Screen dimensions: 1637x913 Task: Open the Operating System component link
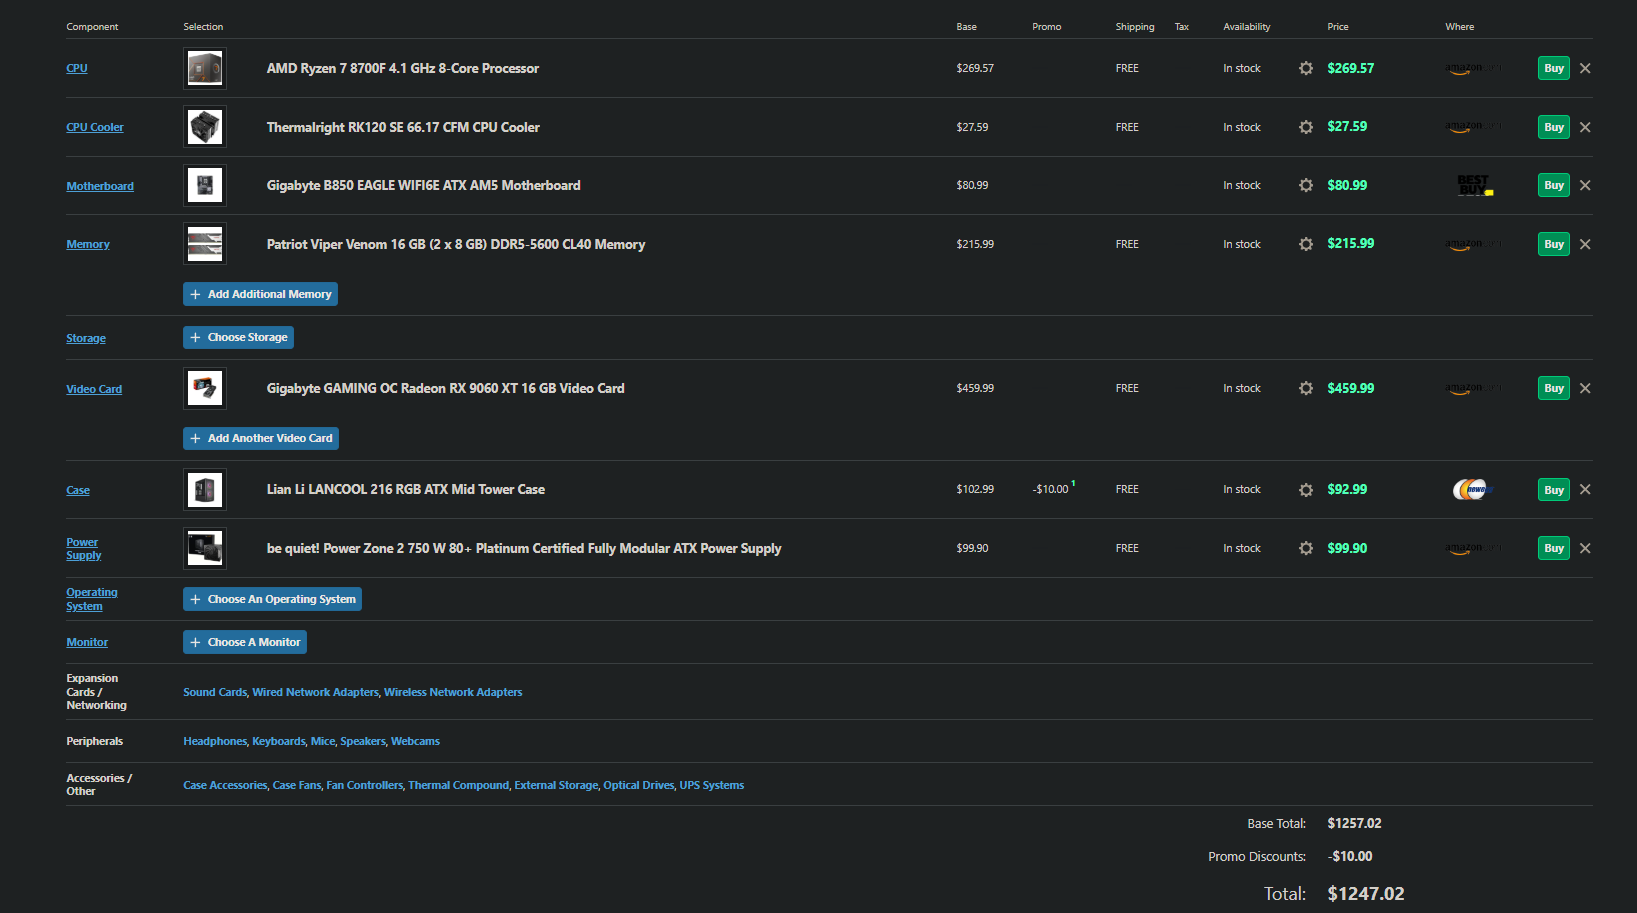[92, 599]
